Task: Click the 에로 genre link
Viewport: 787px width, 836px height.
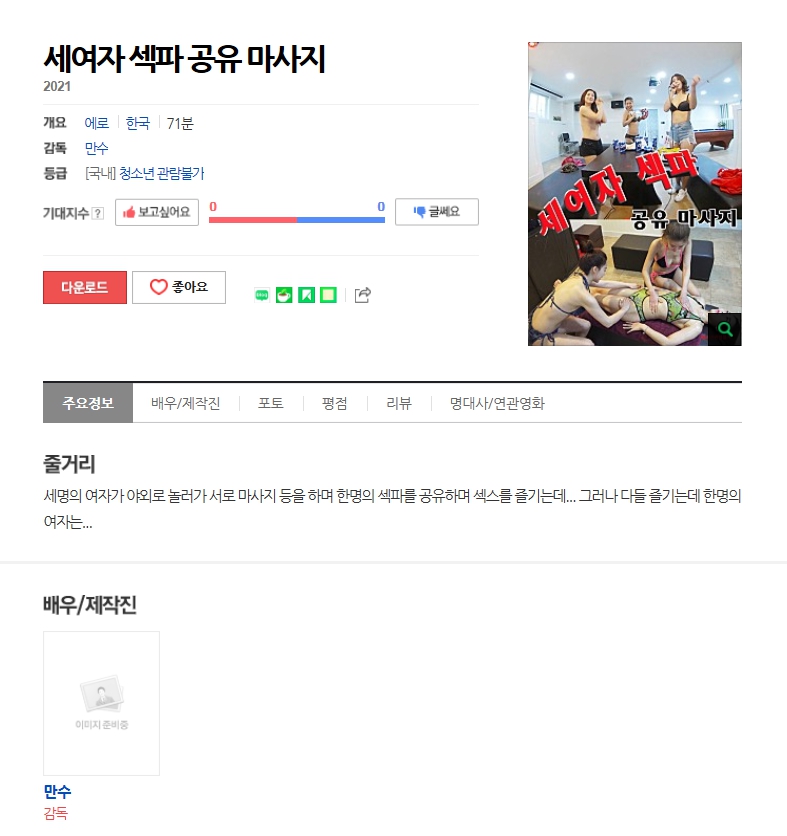Action: click(x=97, y=123)
